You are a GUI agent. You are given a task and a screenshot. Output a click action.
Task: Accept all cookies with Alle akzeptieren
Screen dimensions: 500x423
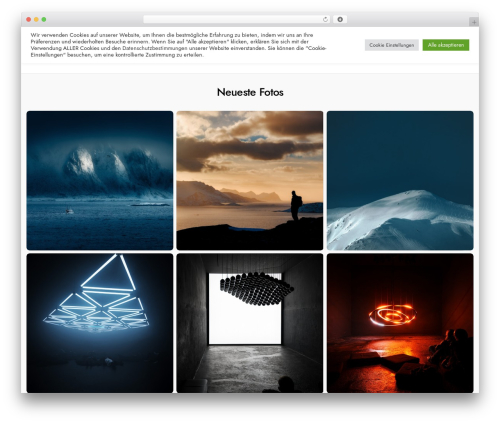click(x=446, y=45)
